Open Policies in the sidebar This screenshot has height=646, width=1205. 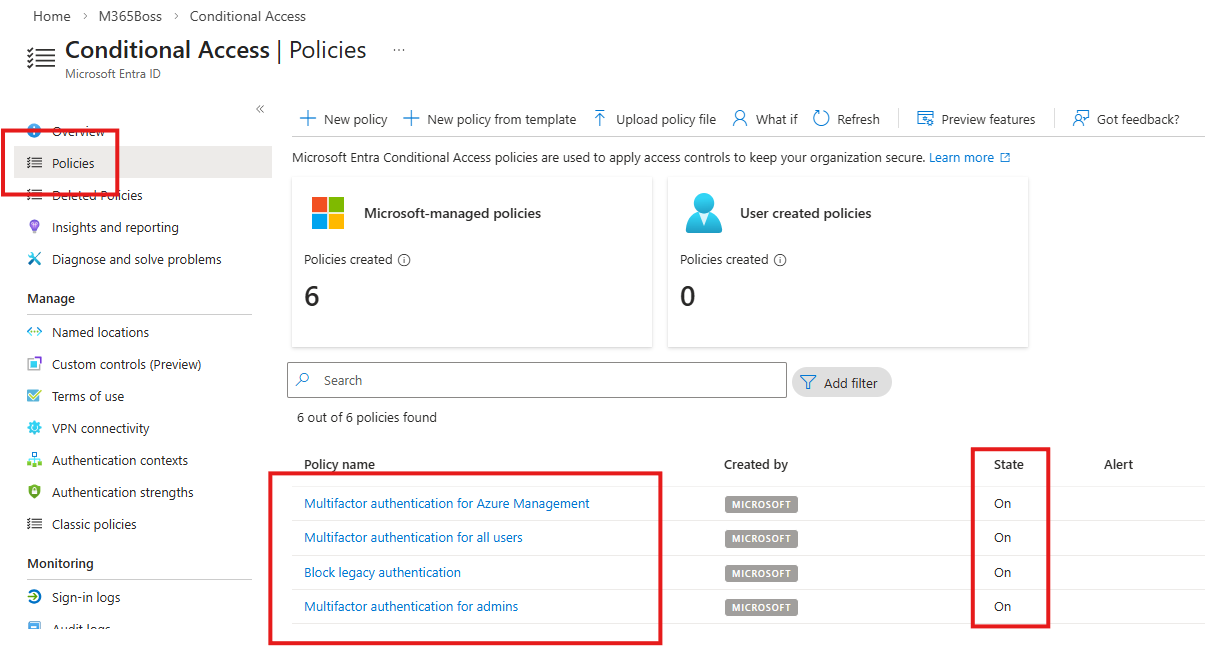click(143, 163)
